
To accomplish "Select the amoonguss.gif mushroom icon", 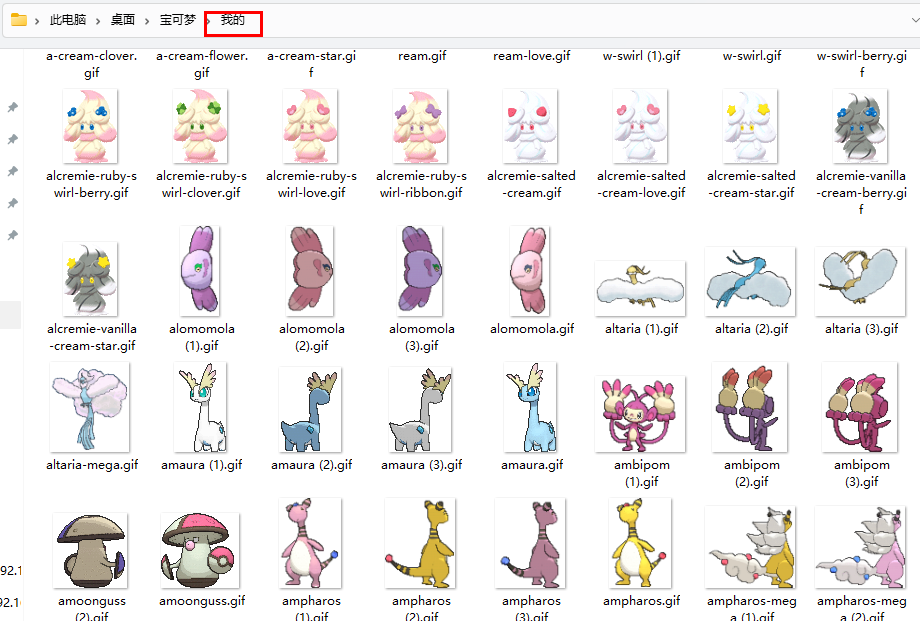I will [x=200, y=549].
